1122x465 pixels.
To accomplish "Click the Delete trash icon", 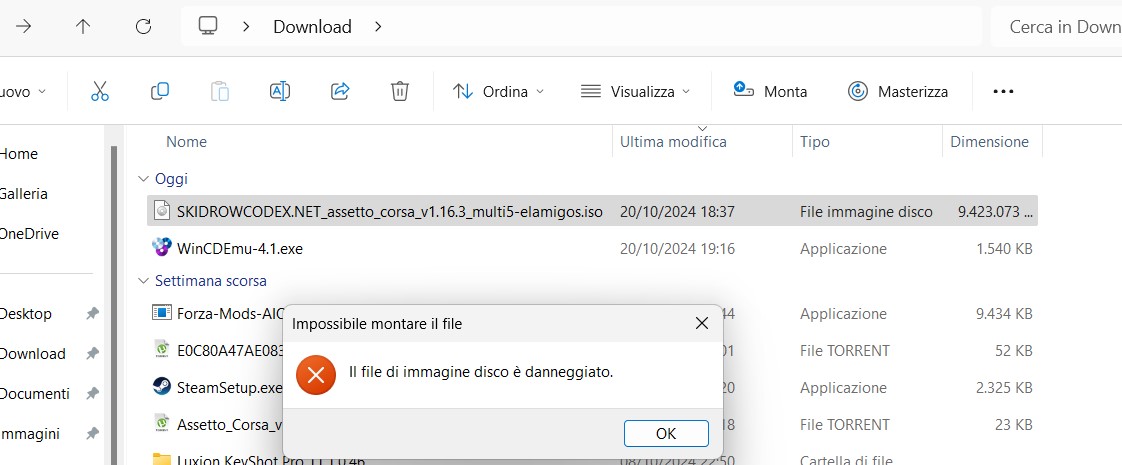I will [x=399, y=92].
